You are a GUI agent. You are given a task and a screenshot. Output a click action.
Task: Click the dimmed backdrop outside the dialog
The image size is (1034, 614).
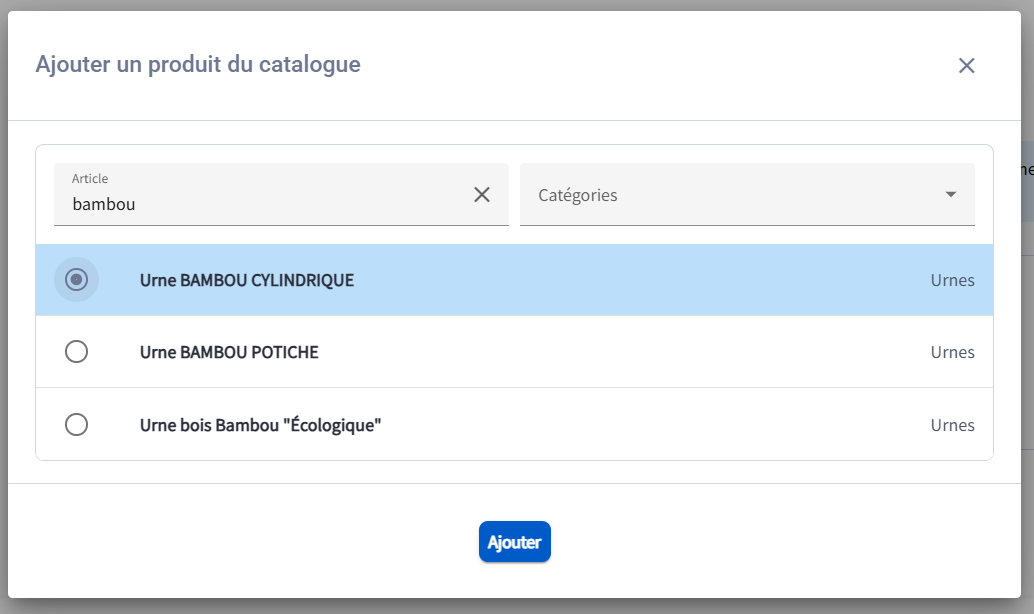(1027, 400)
